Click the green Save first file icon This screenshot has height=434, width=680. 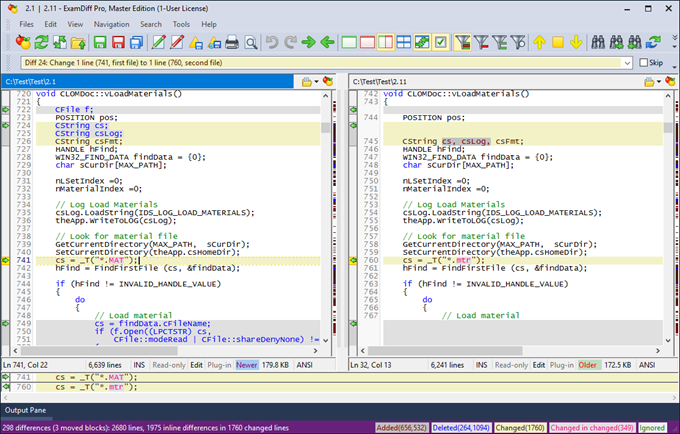99,43
